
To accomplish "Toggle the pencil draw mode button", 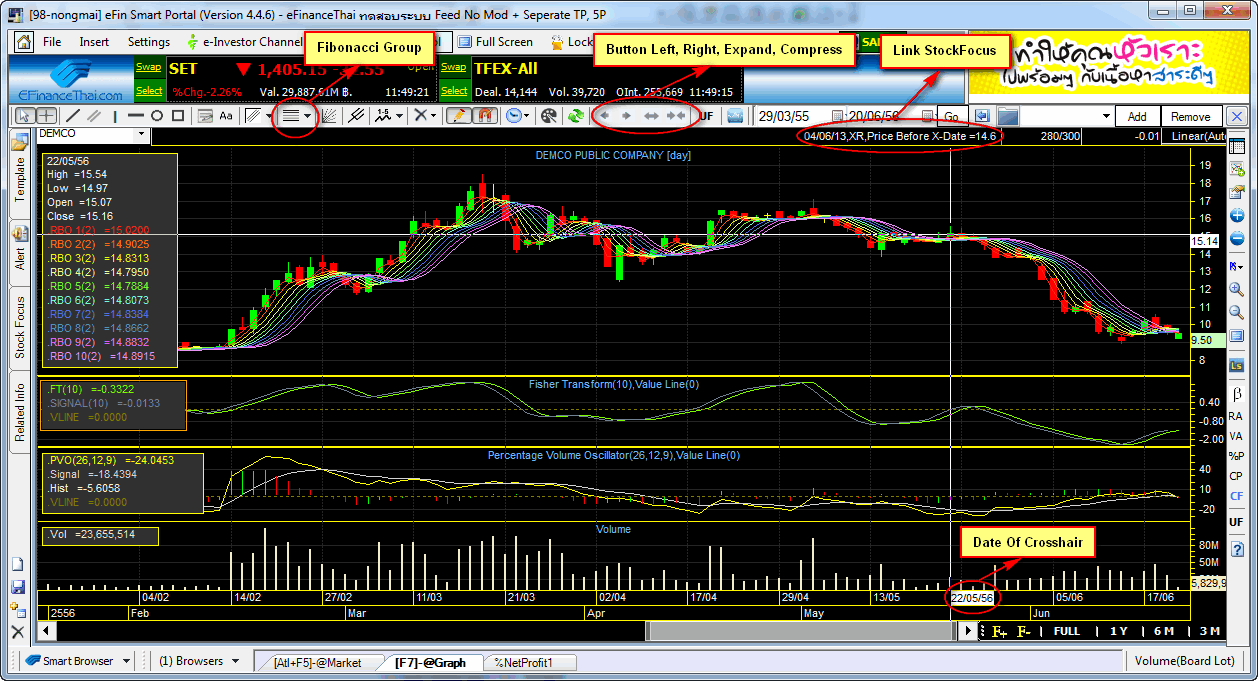I will (x=458, y=116).
